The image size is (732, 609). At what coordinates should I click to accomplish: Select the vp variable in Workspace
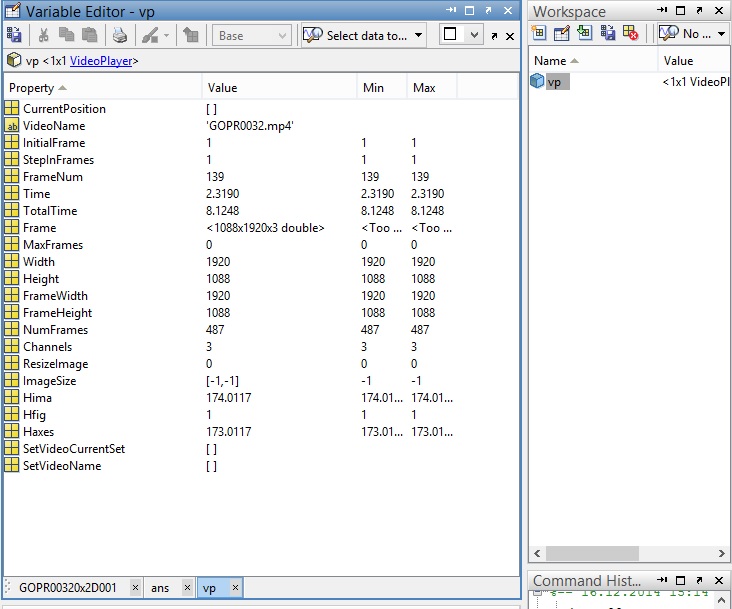click(x=553, y=82)
